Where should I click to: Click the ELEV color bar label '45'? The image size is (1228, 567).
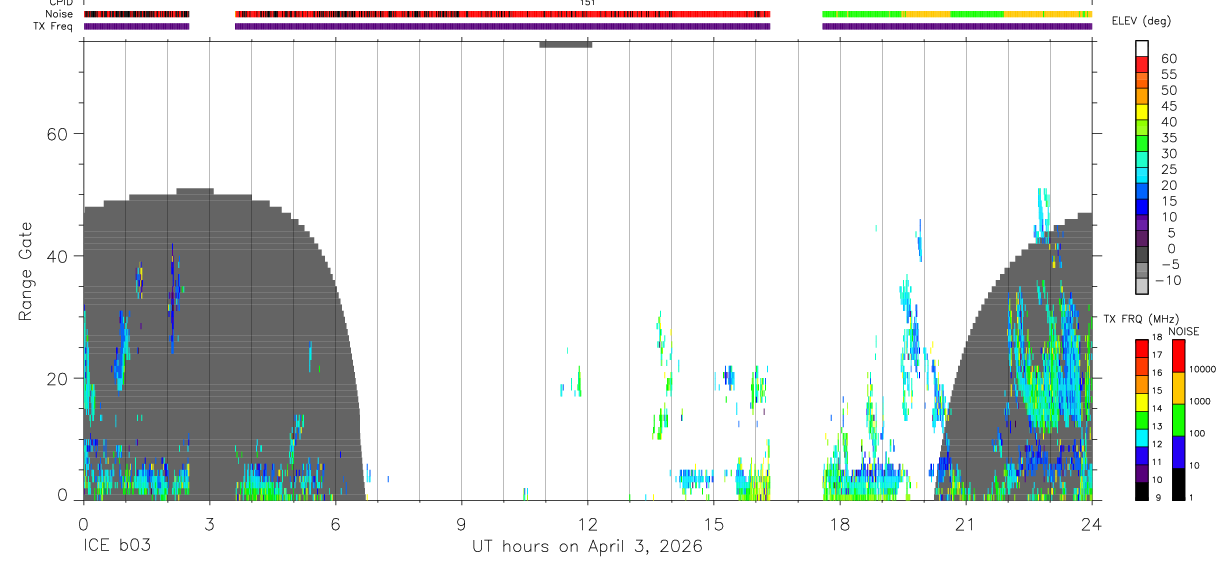click(1168, 106)
